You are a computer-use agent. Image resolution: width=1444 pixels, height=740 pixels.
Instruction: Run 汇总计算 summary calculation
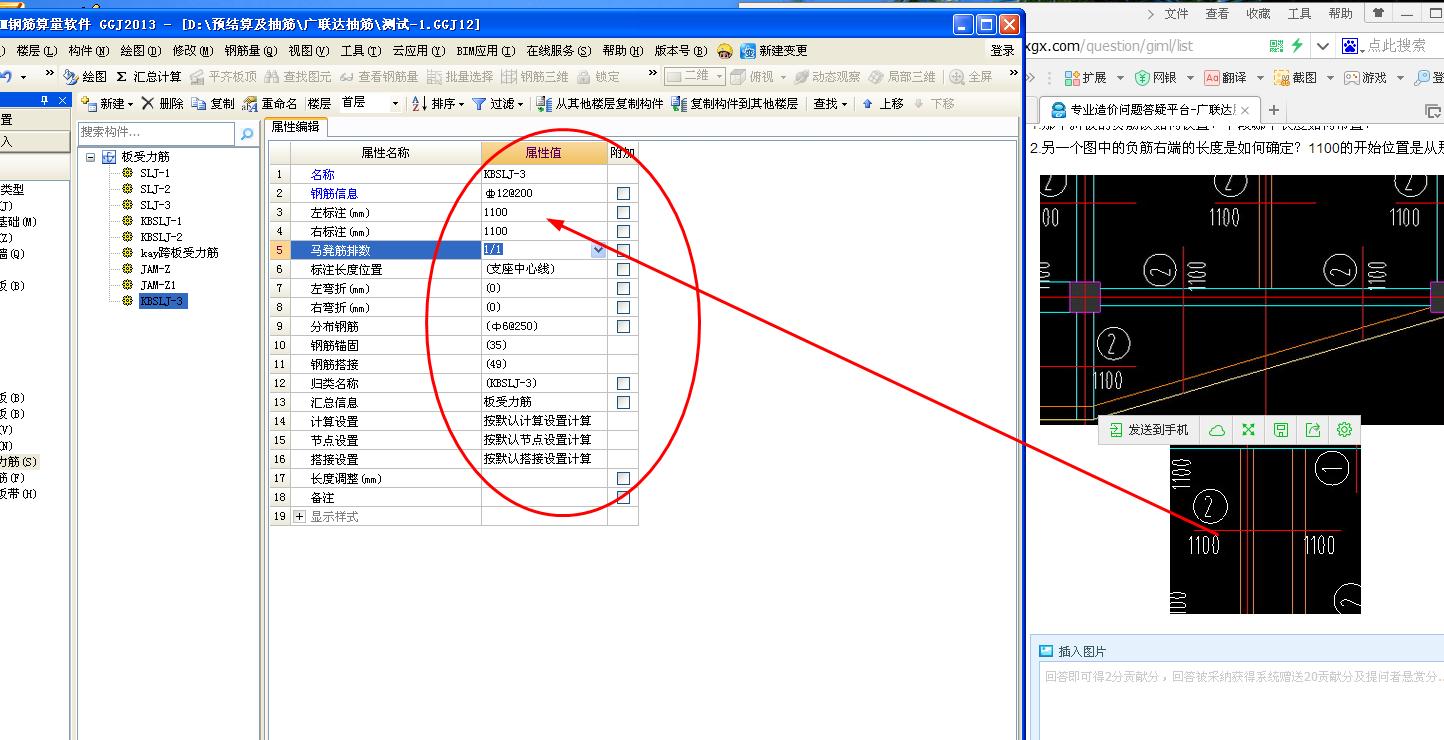[149, 76]
